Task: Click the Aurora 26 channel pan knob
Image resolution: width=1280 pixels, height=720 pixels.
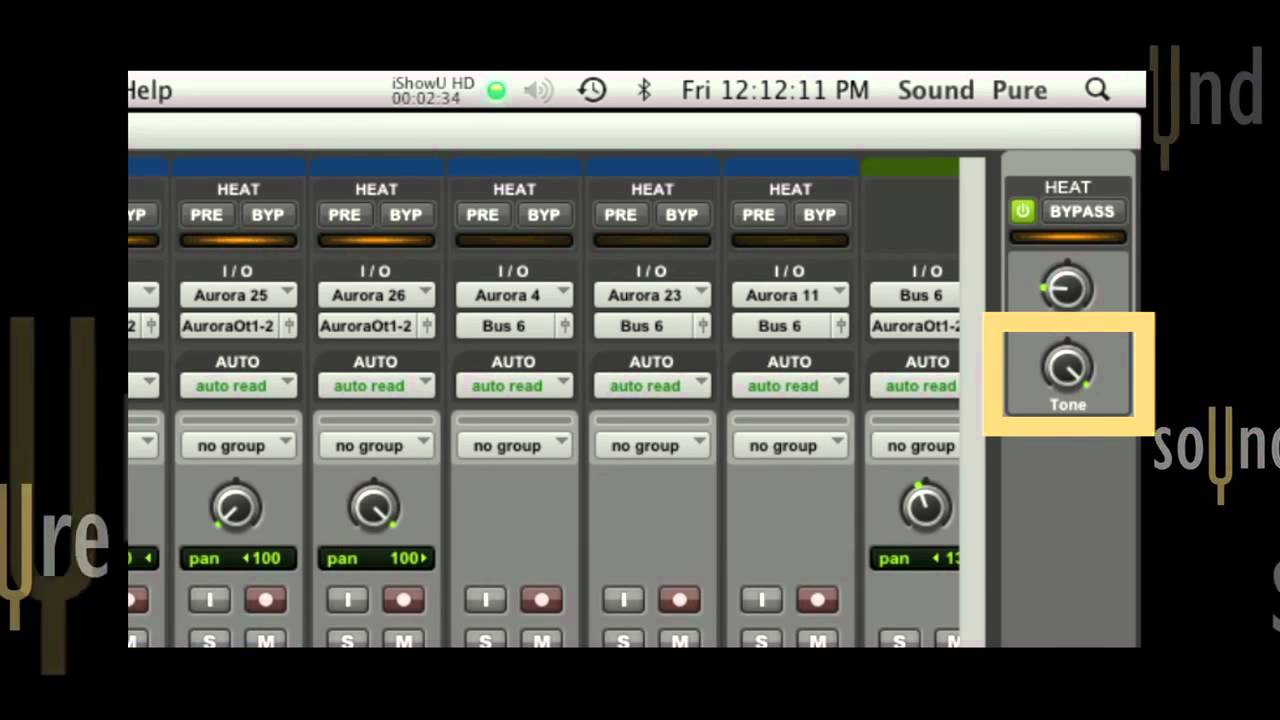Action: (x=374, y=506)
